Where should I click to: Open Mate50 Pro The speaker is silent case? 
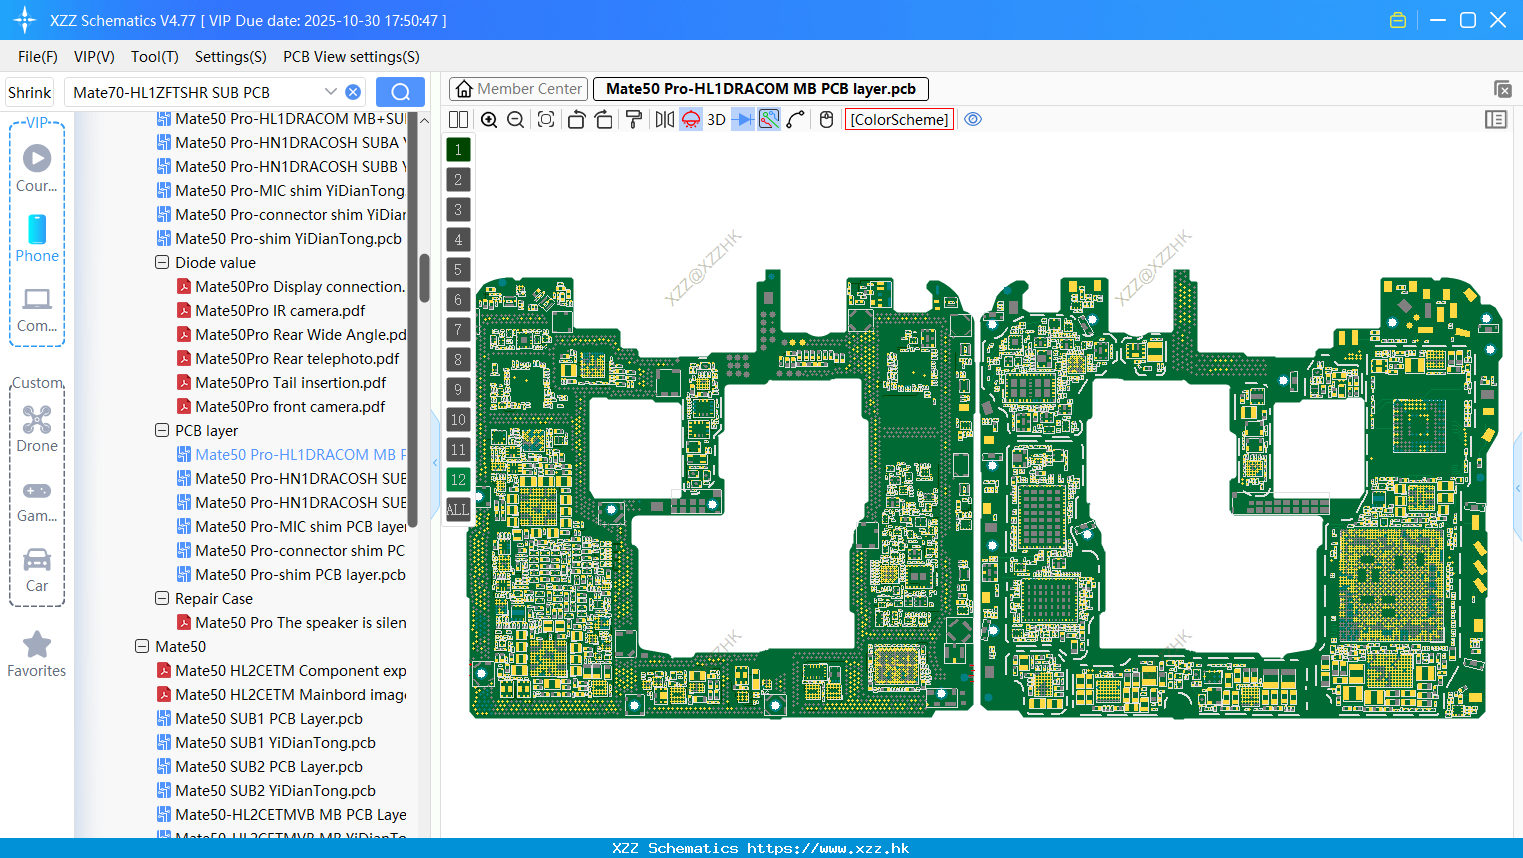291,622
